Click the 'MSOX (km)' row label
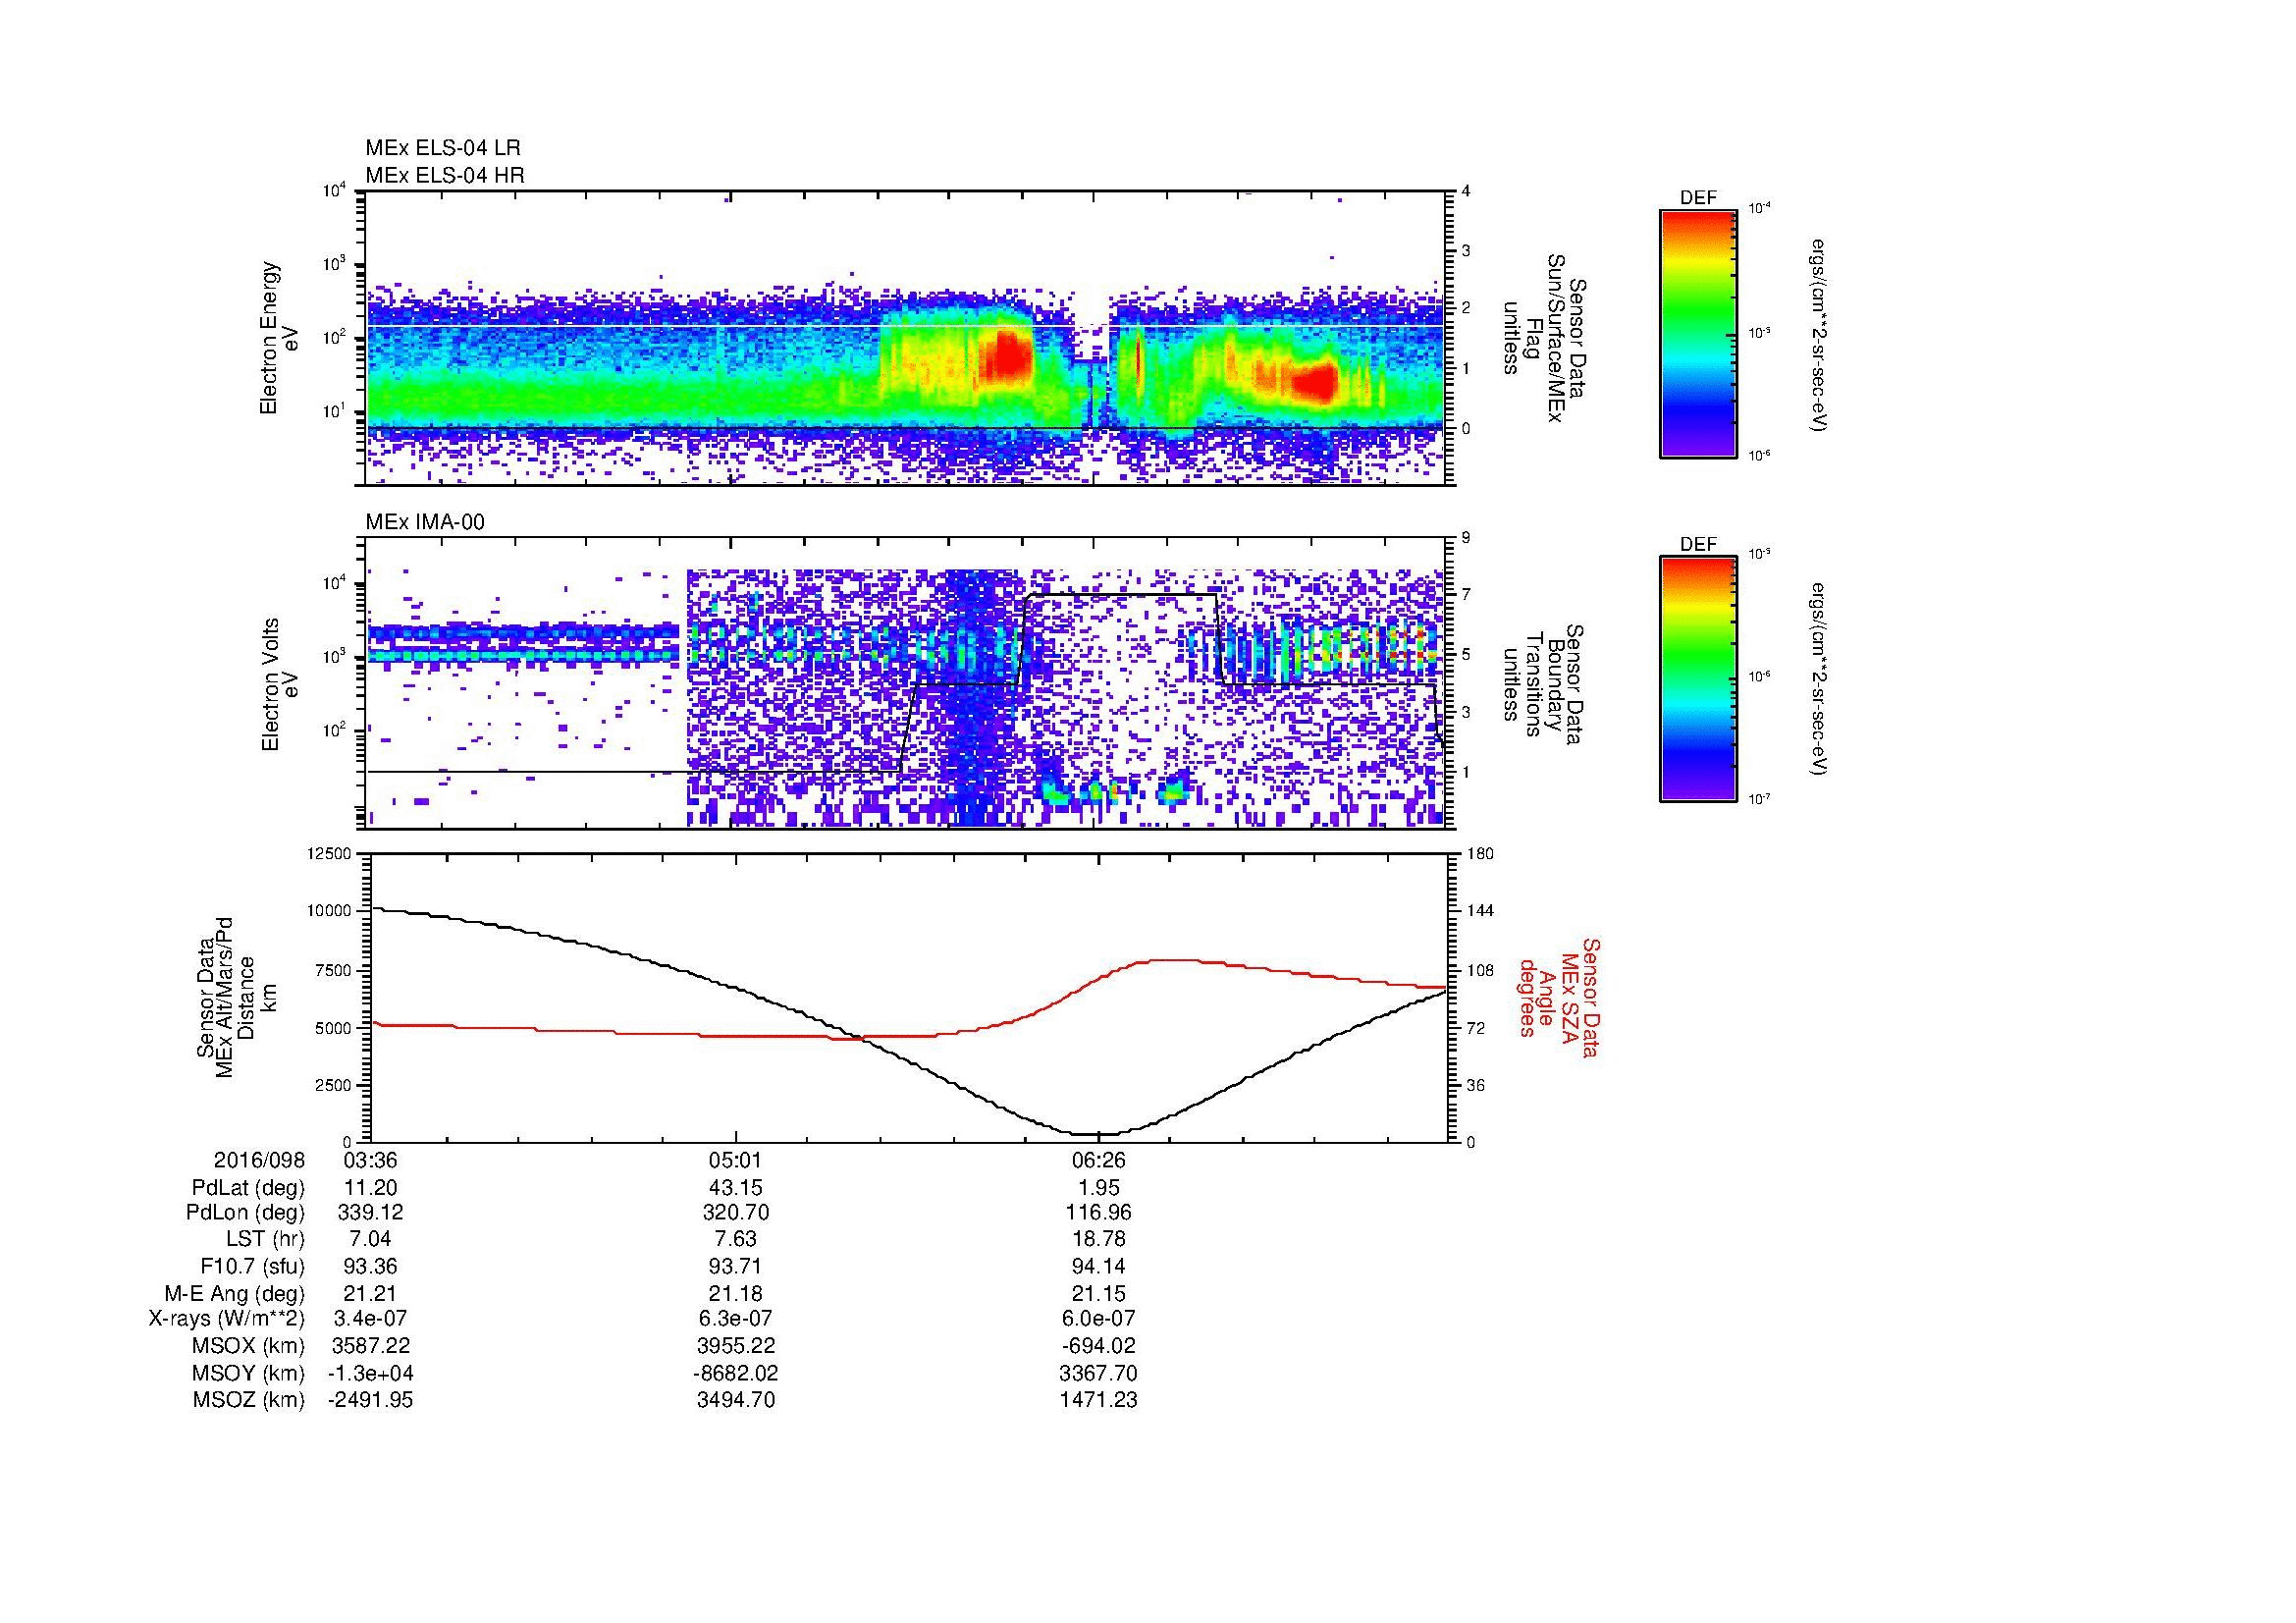Viewport: 2296px width, 1623px height. tap(248, 1346)
